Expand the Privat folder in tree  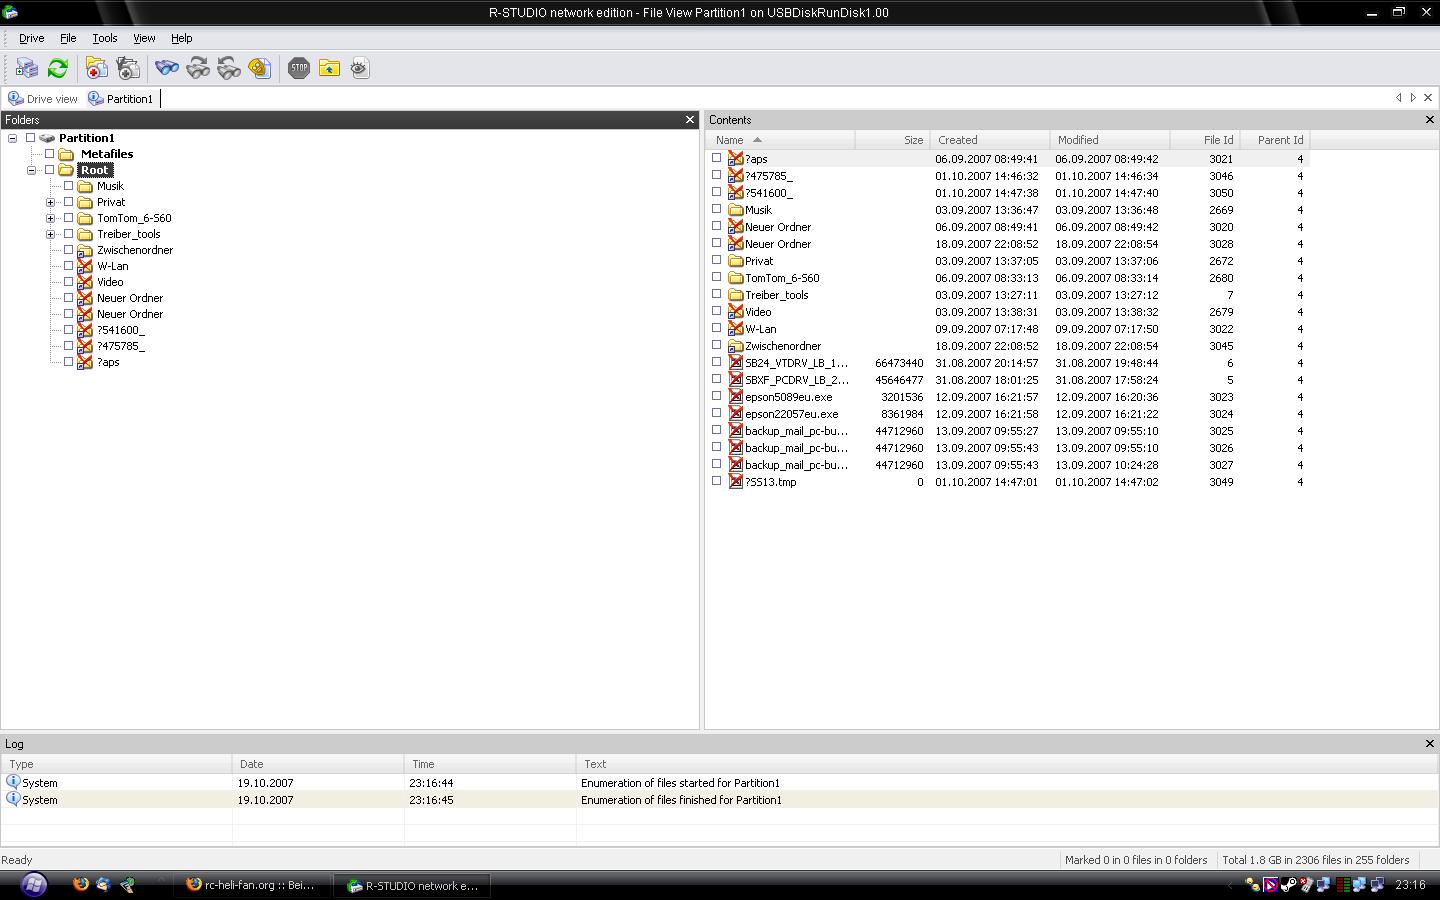50,202
